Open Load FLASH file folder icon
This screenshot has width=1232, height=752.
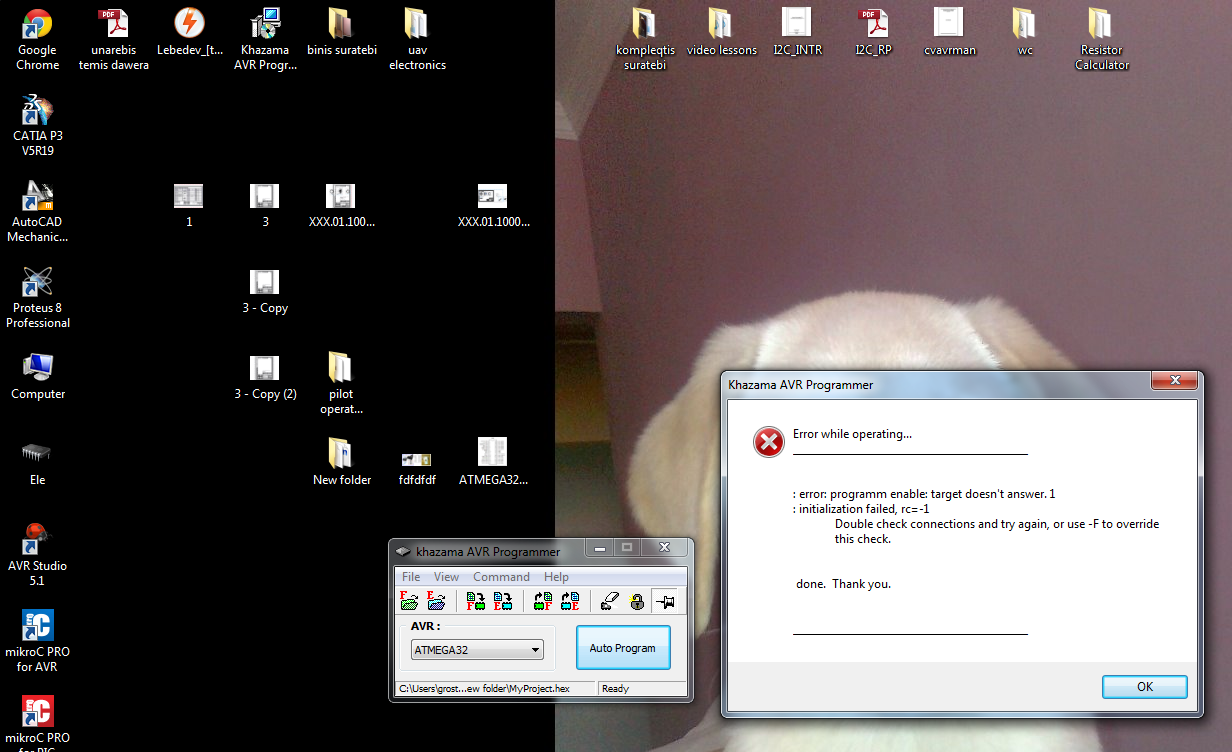click(410, 601)
